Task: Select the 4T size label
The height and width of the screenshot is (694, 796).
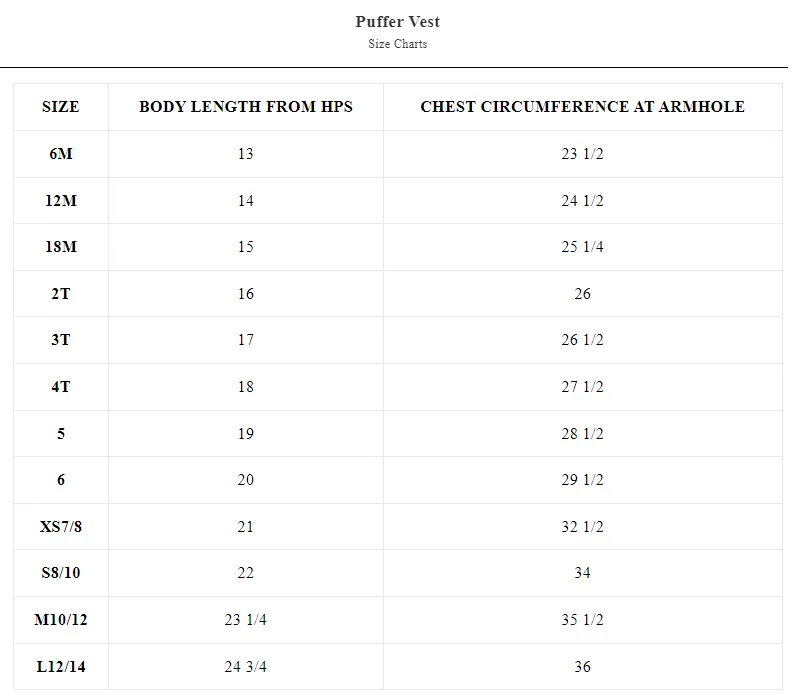Action: (x=61, y=387)
